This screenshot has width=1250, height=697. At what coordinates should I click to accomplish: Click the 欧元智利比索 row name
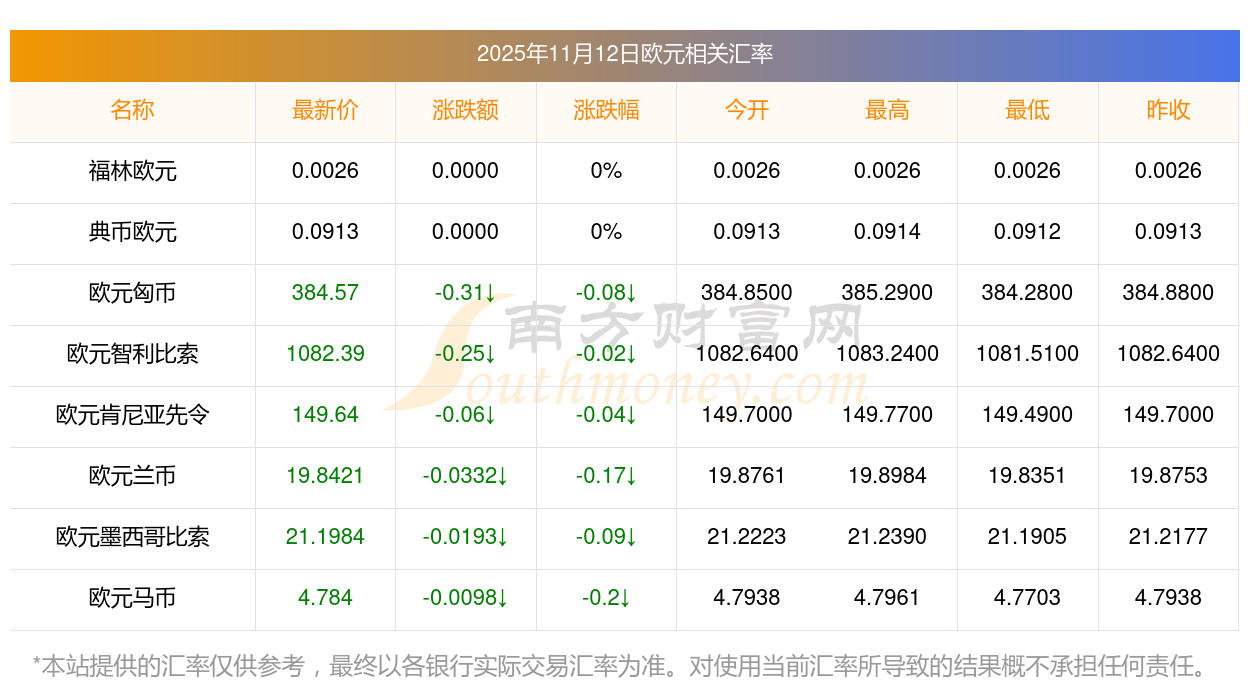(132, 354)
